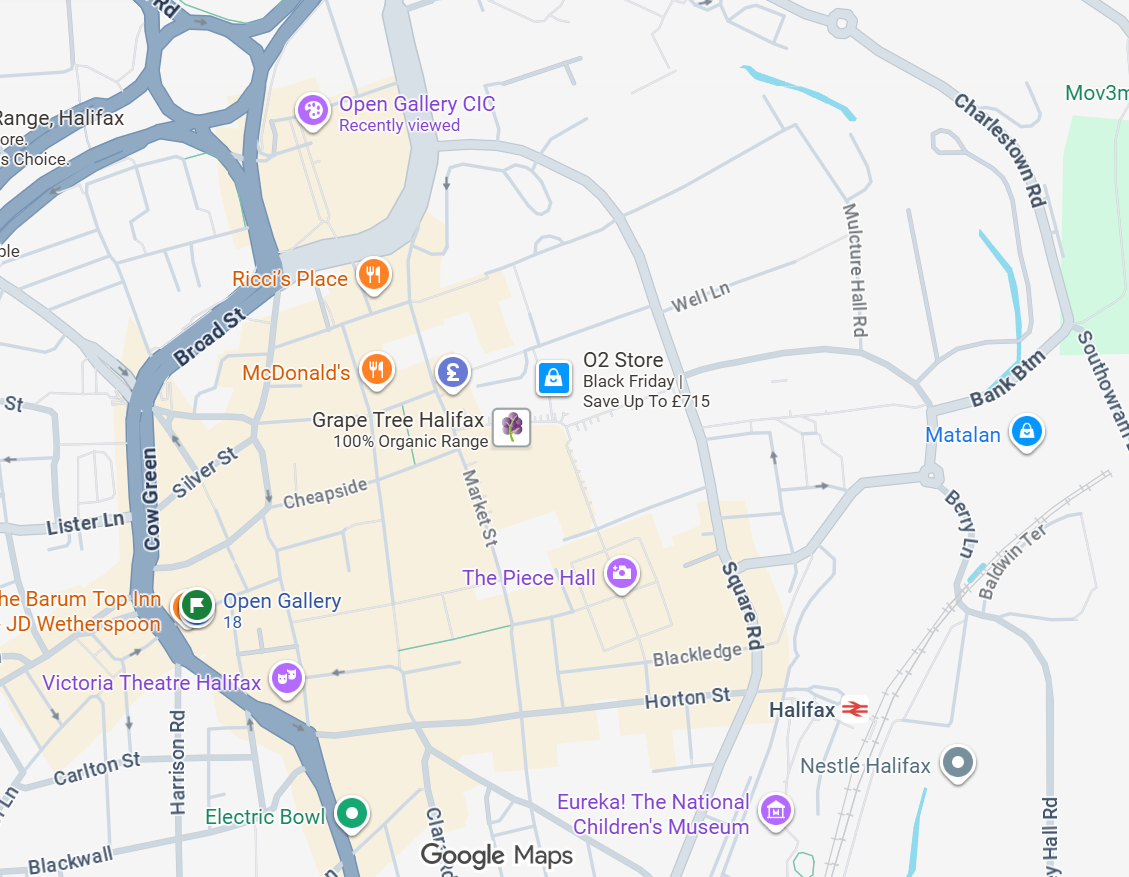1129x877 pixels.
Task: Click the pound sign ATM marker
Action: [453, 372]
